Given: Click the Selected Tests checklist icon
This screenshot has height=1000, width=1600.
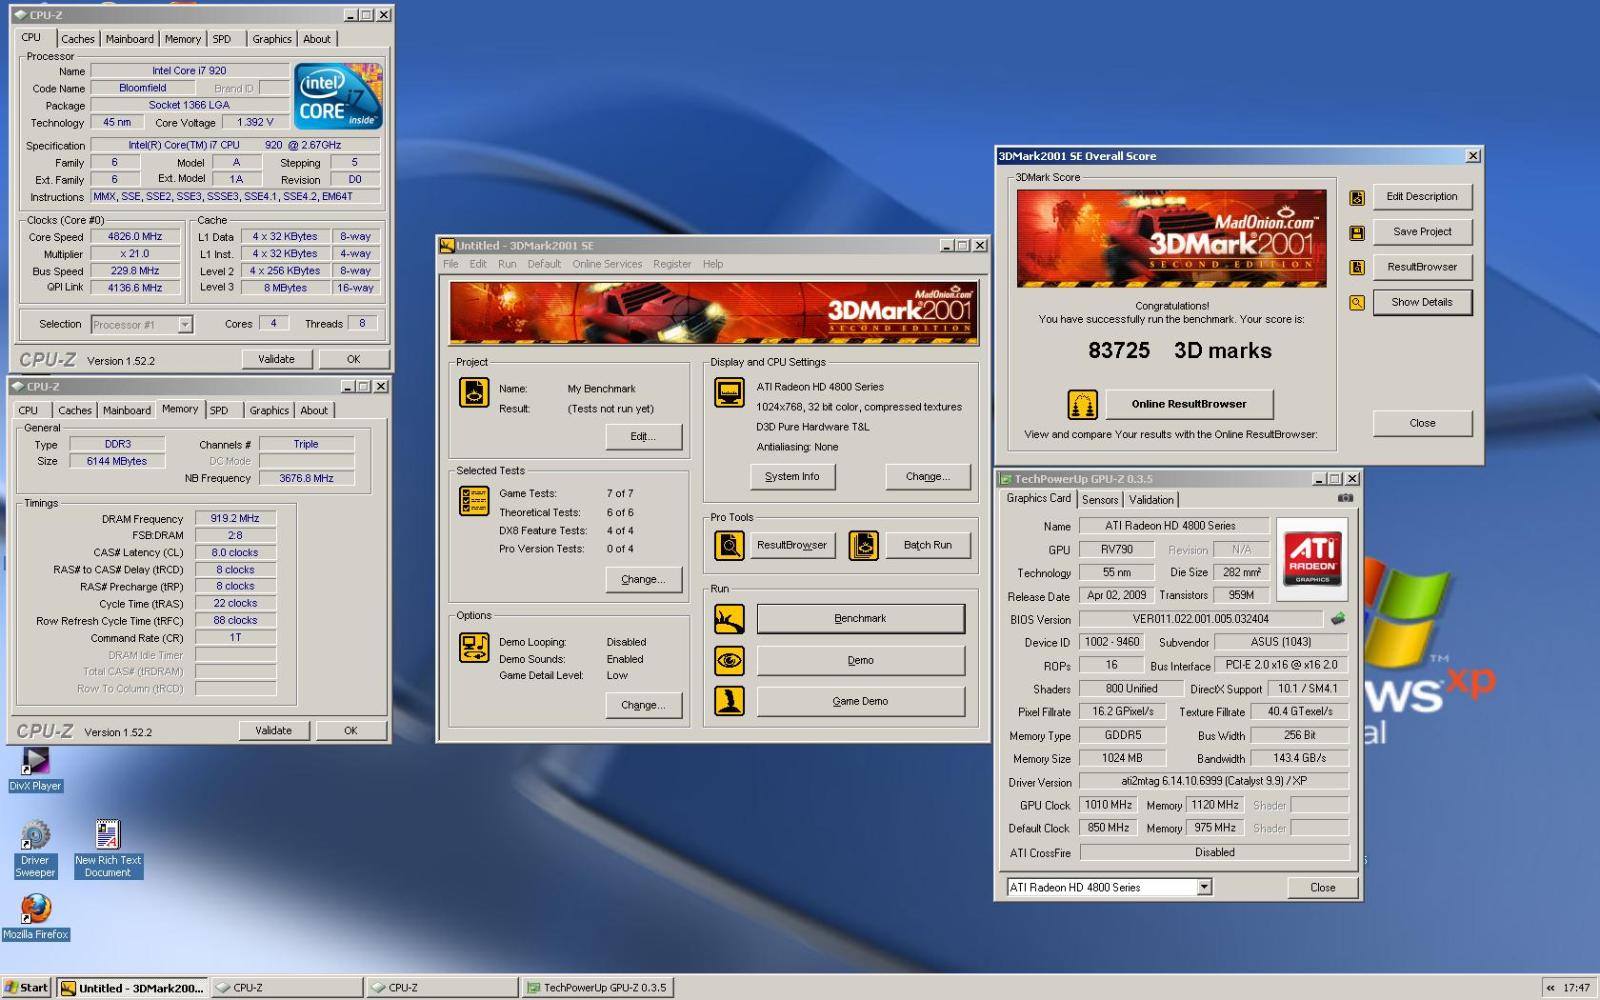Looking at the screenshot, I should [474, 500].
